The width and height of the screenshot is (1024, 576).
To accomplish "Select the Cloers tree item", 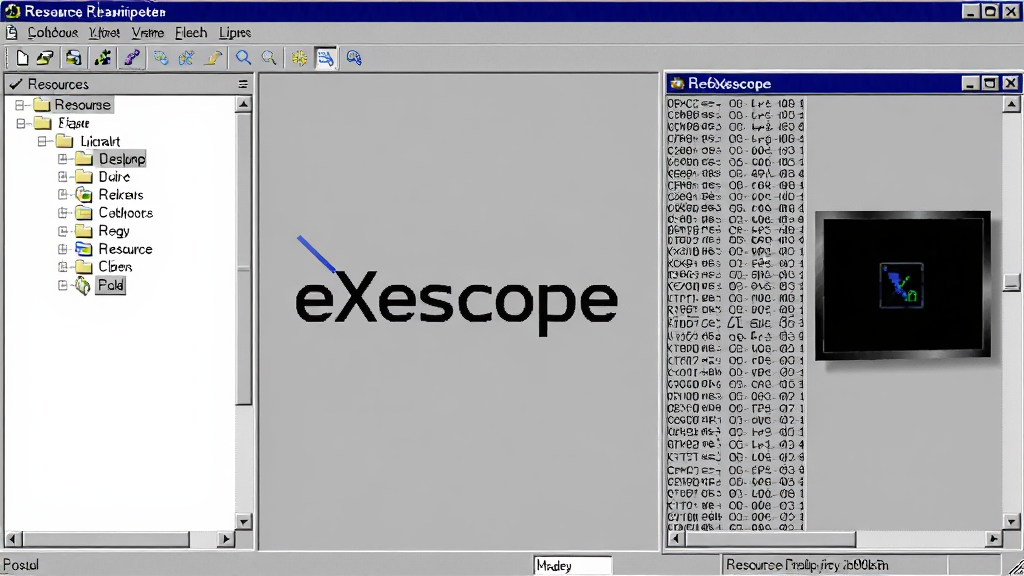I will [115, 266].
